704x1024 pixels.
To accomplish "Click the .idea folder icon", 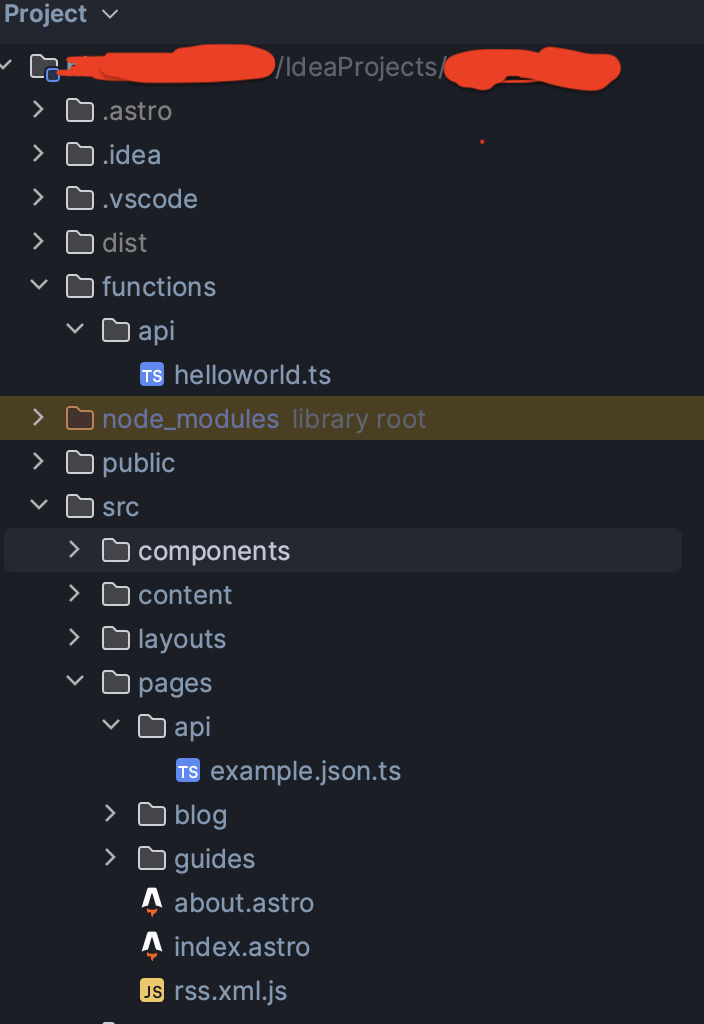I will 80,155.
